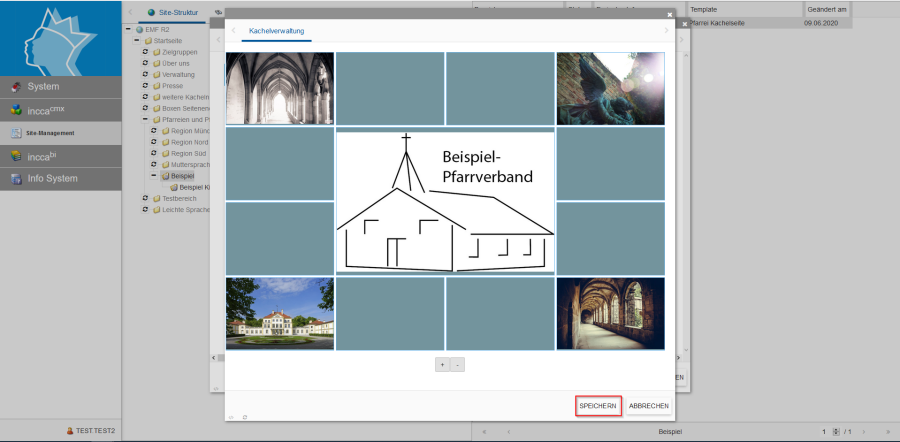Click the minus button to remove tiles
The width and height of the screenshot is (900, 442).
click(458, 364)
